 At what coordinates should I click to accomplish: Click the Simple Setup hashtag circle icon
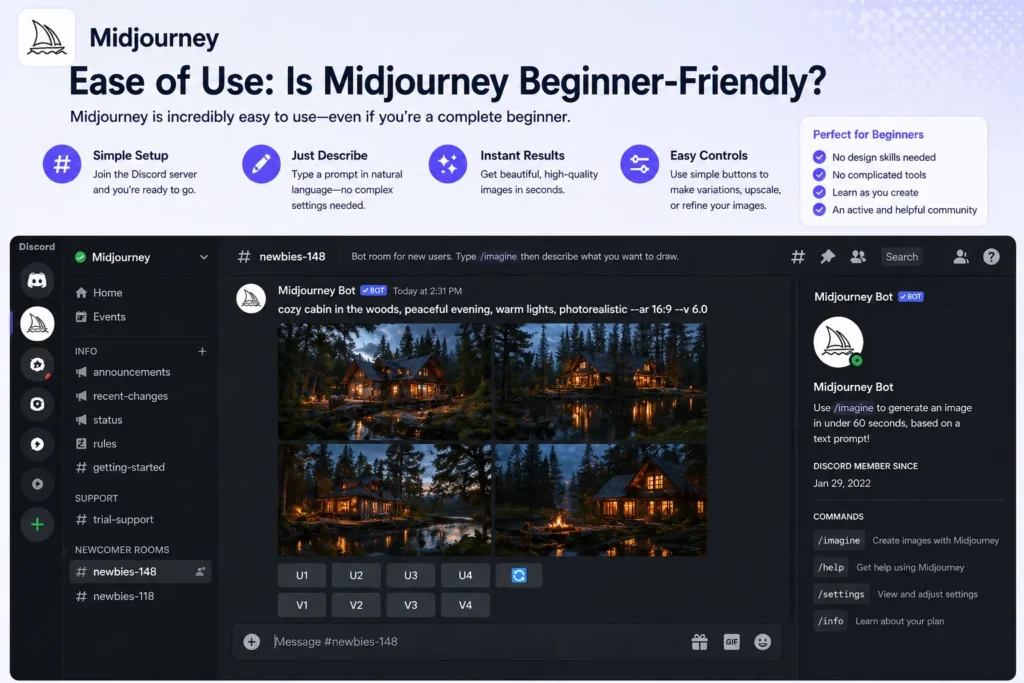click(62, 164)
